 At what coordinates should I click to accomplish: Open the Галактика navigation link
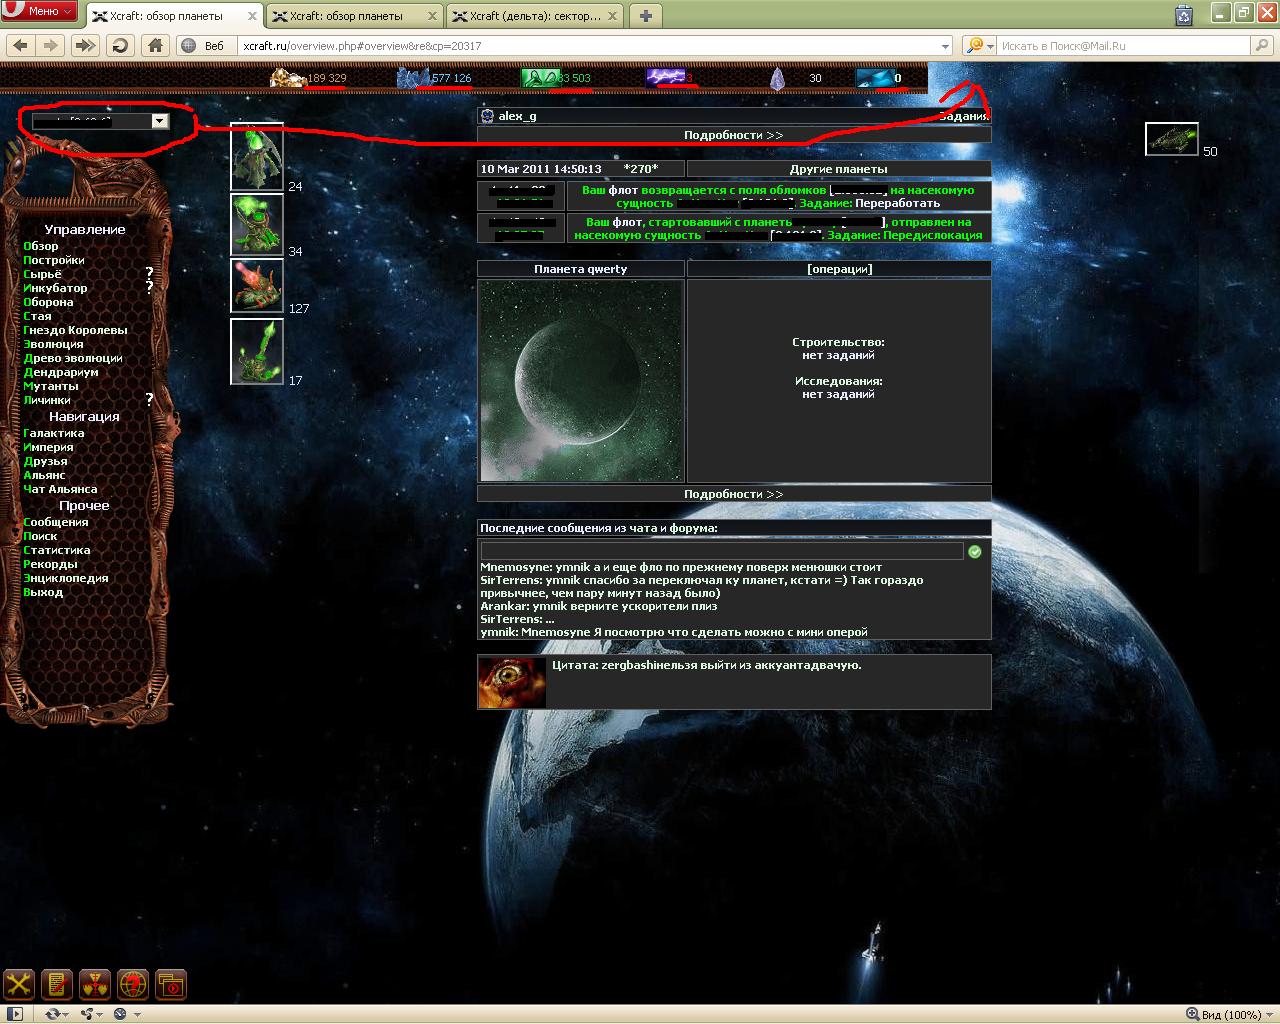[54, 433]
